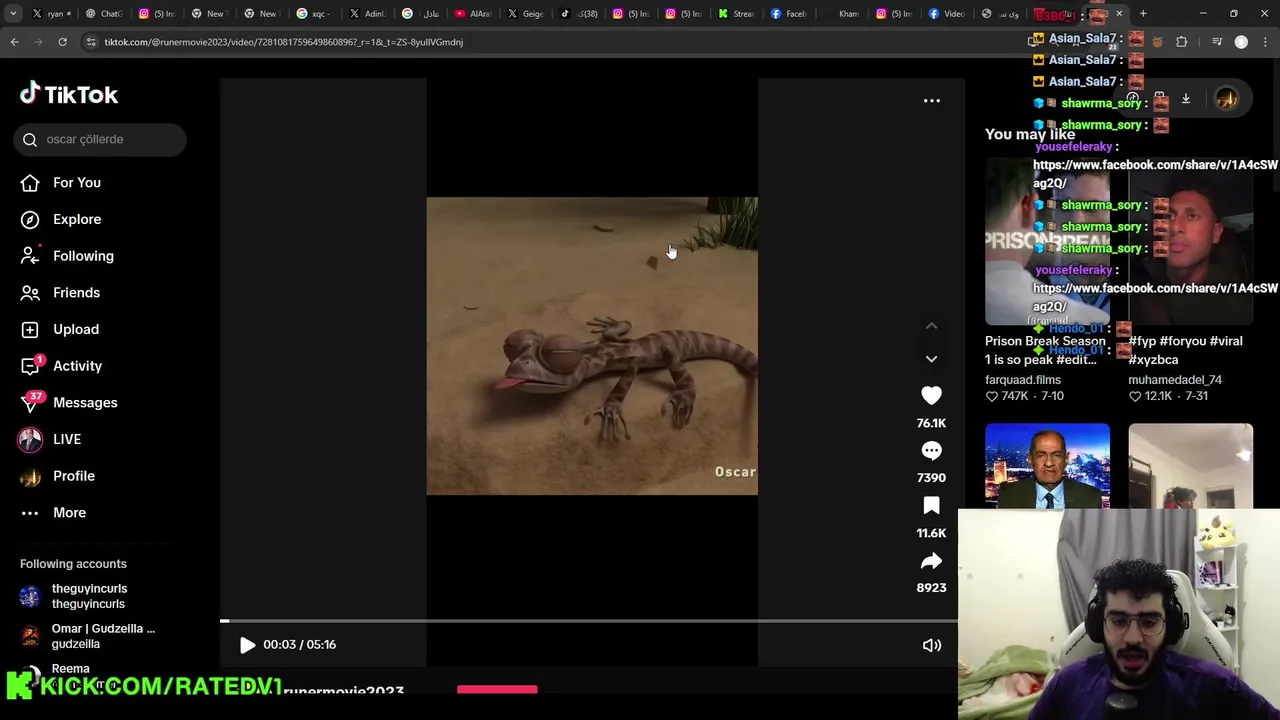Screen dimensions: 1280x720
Task: Click the site info icon in address bar
Action: point(91,42)
